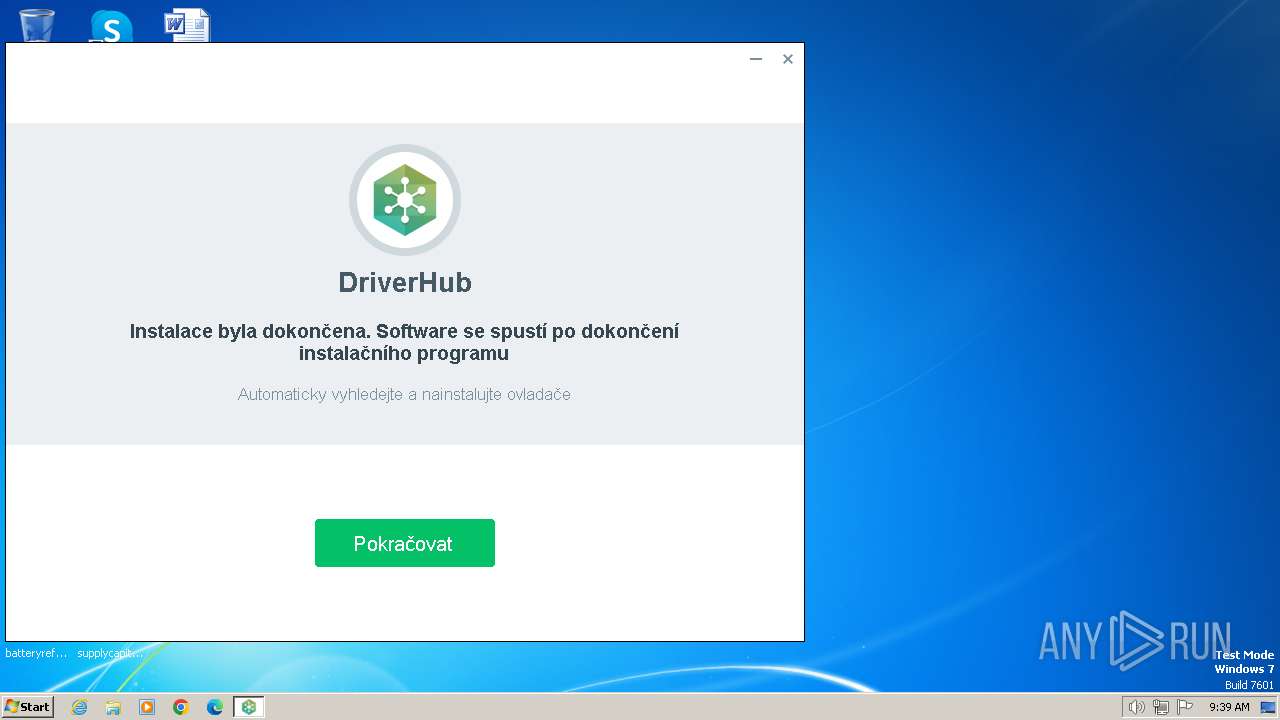Open Windows Explorer folder icon in taskbar
This screenshot has height=720, width=1280.
[x=113, y=707]
